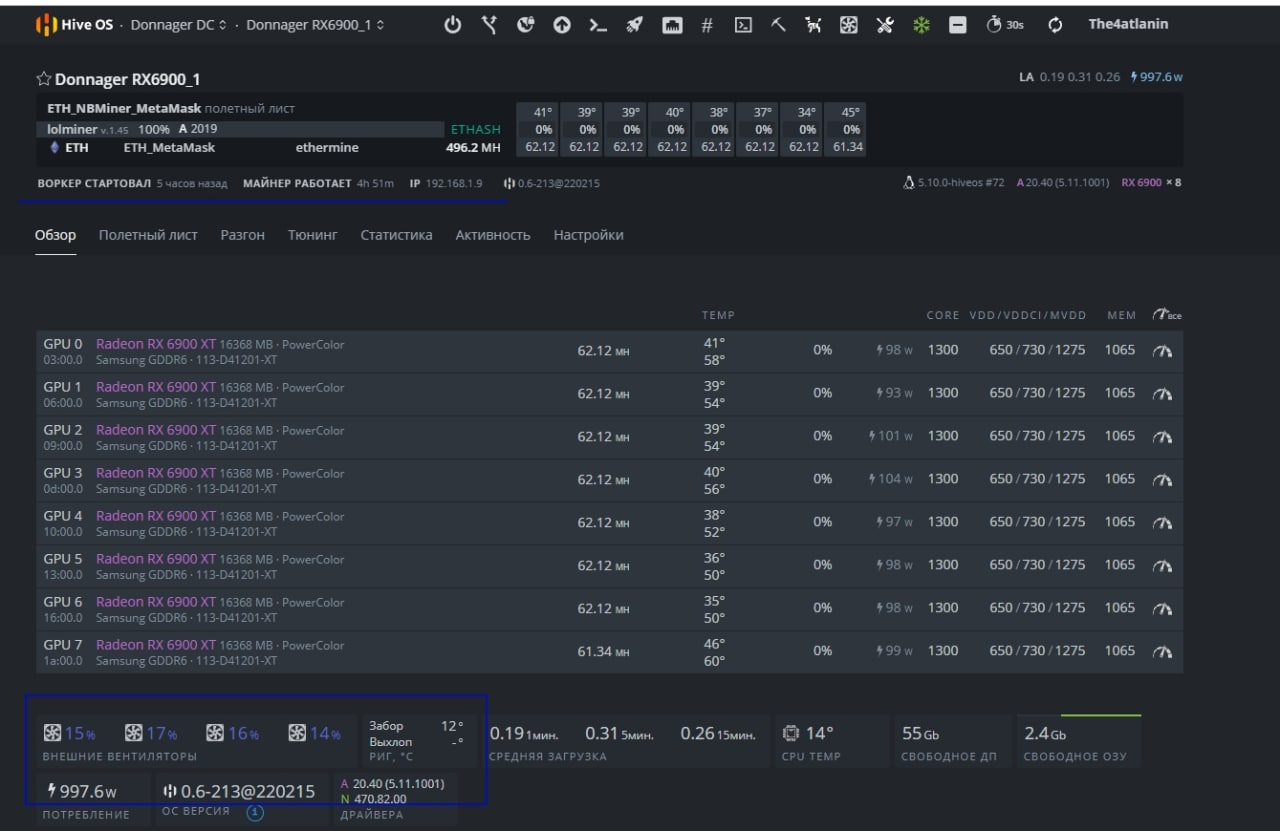This screenshot has width=1280, height=831.
Task: Open GPU 7 overclock gauge icon
Action: point(1162,652)
